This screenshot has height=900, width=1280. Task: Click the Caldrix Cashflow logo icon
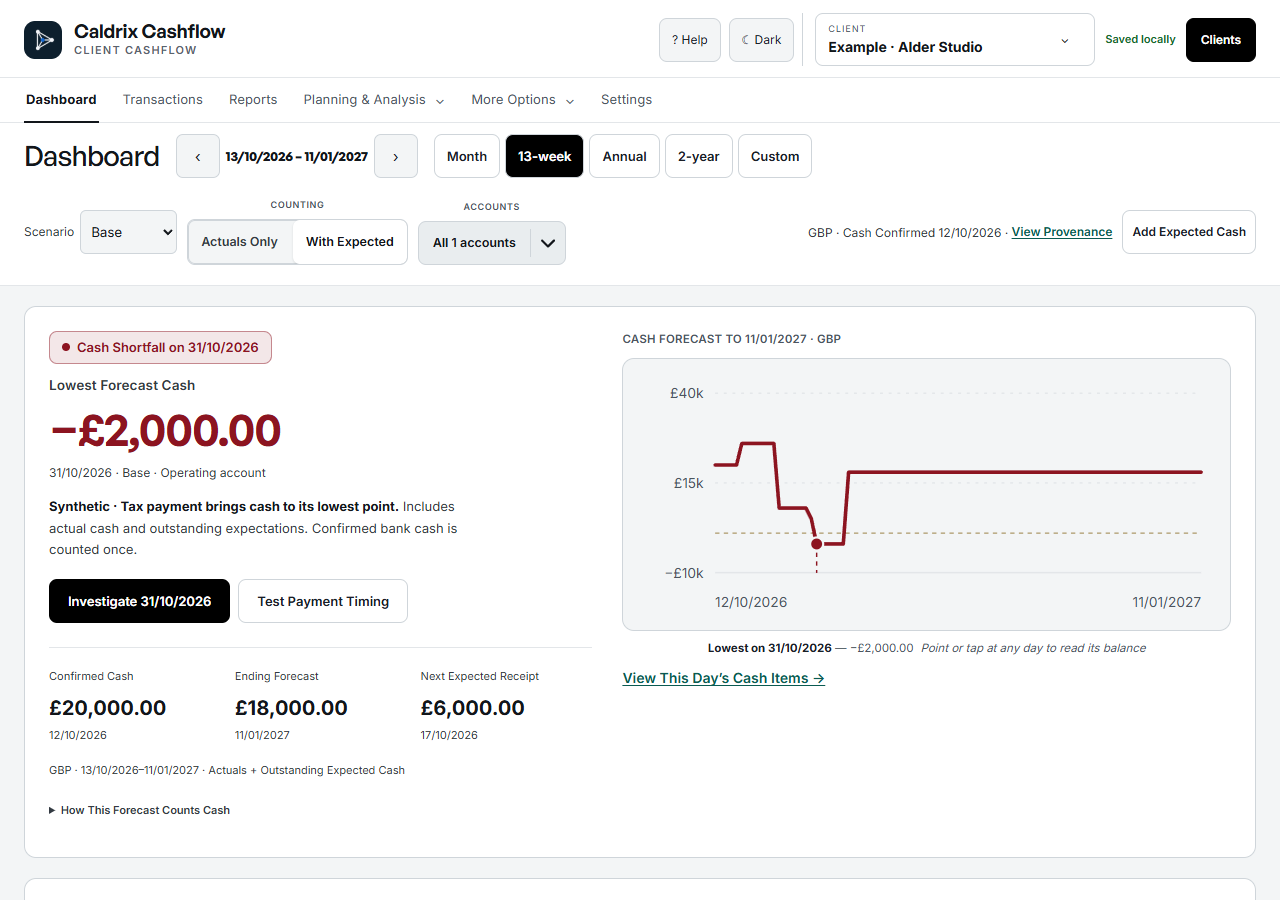(43, 40)
